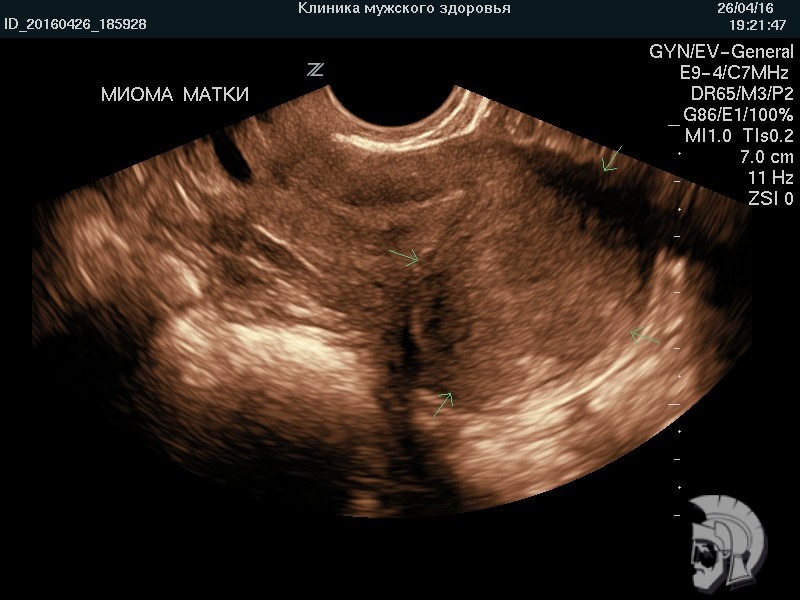Click the 7.0 cm depth value
800x600 pixels.
coord(766,157)
